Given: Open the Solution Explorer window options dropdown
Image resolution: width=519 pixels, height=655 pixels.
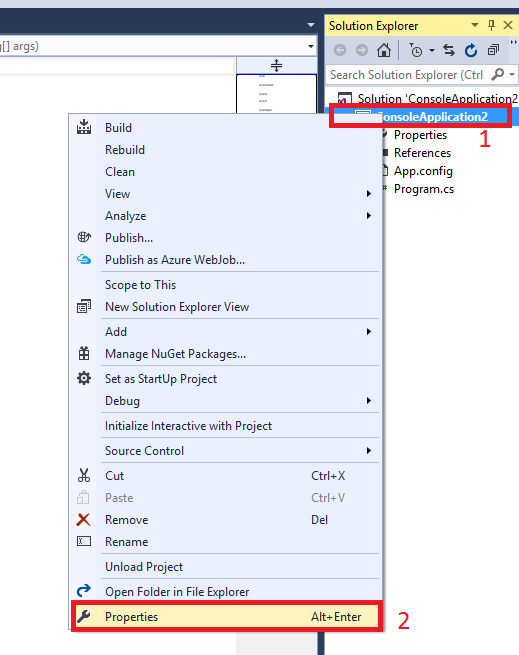Looking at the screenshot, I should pos(475,25).
